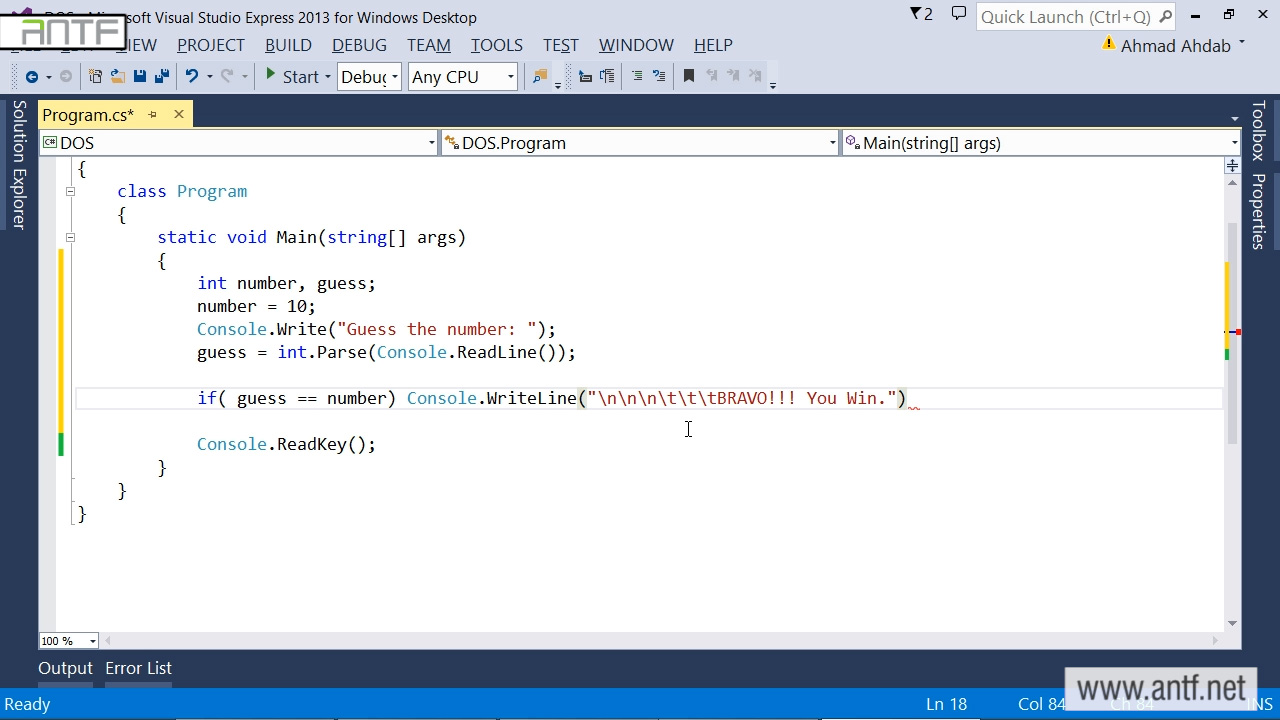Image resolution: width=1280 pixels, height=720 pixels.
Task: Open the Solution Explorer side panel
Action: click(x=18, y=165)
